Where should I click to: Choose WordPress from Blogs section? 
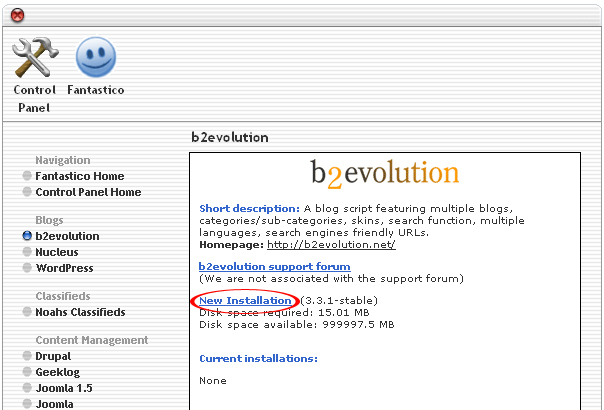(64, 268)
